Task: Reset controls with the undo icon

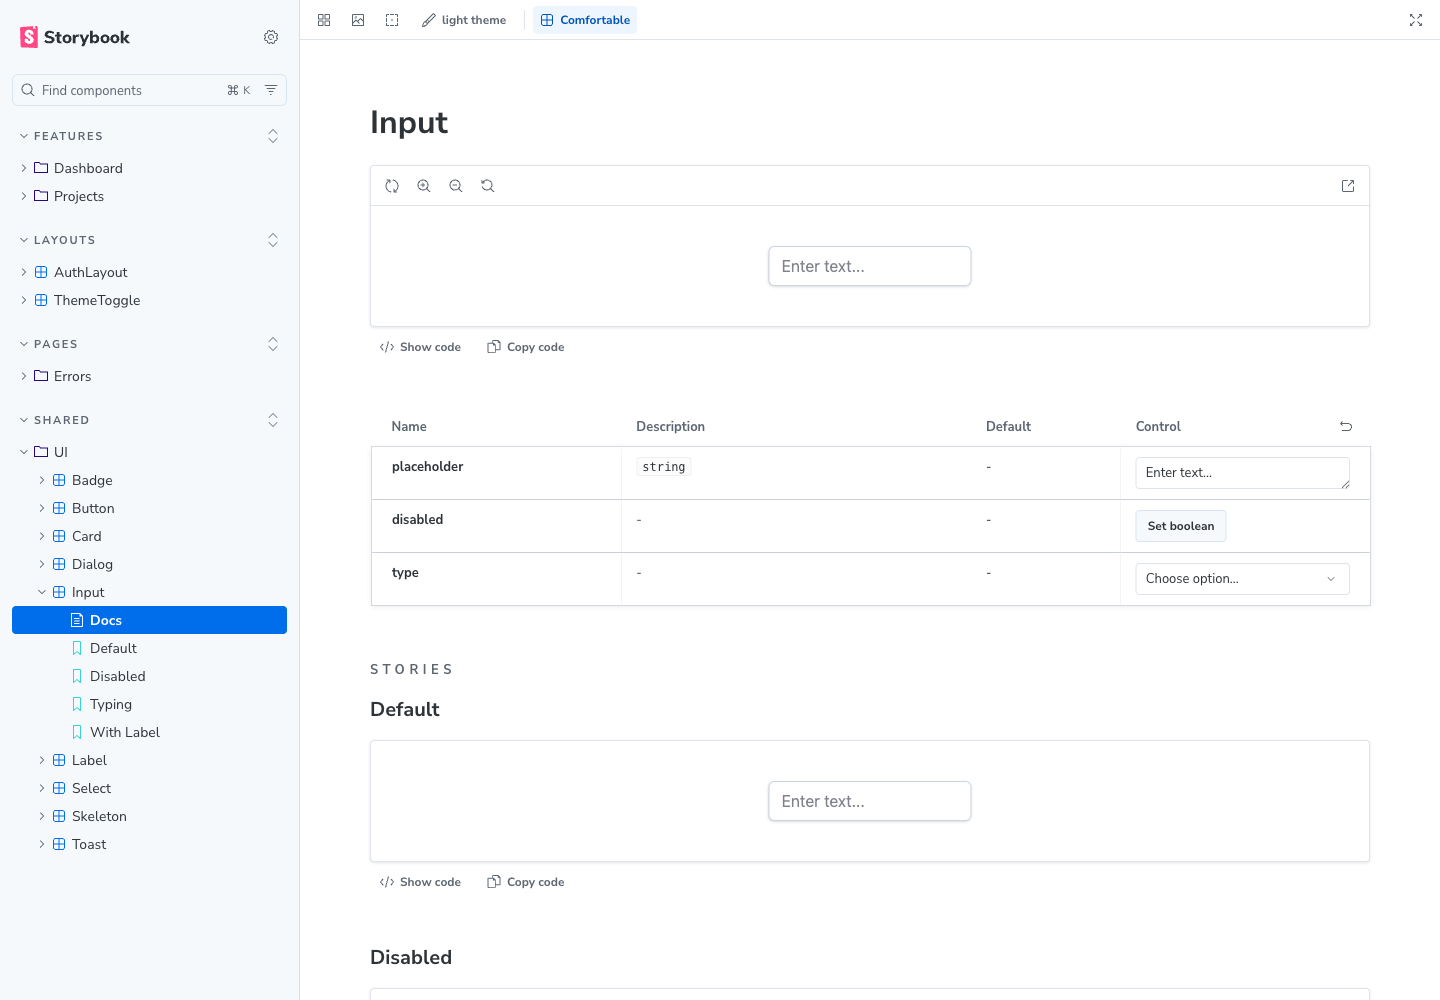Action: (x=1346, y=426)
